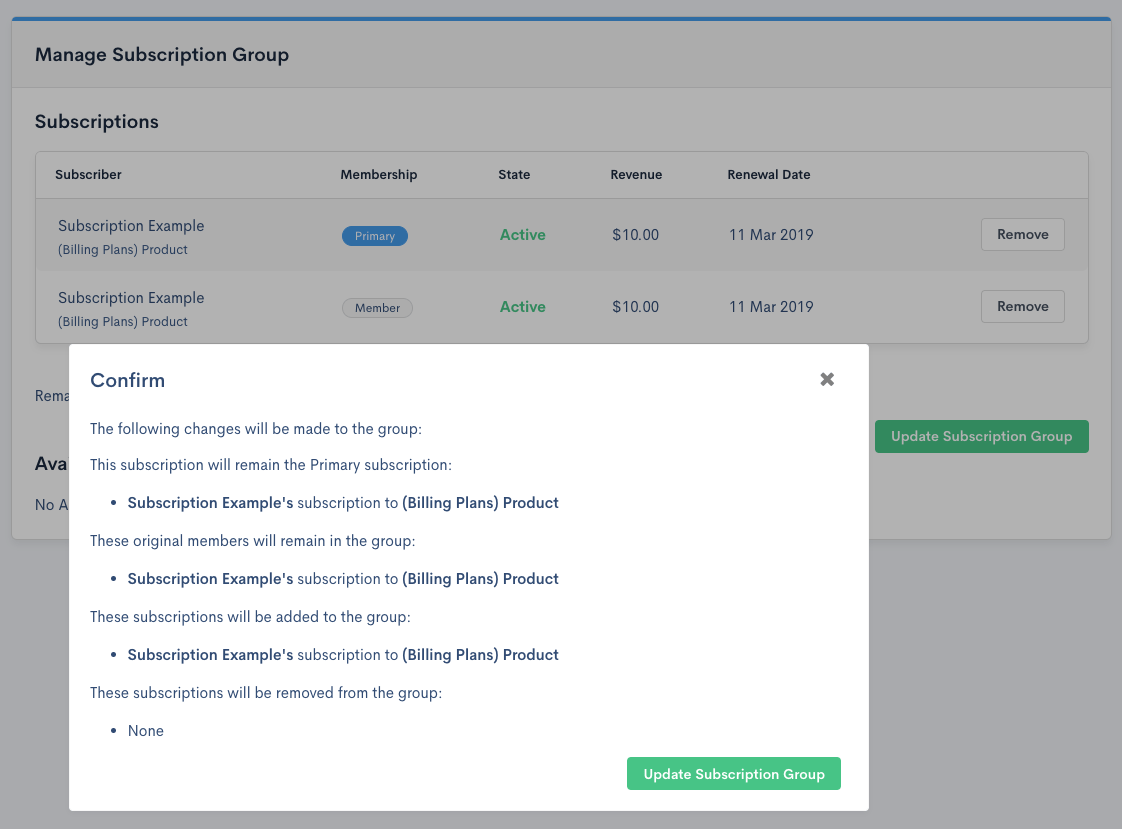The image size is (1122, 829).
Task: Click the Update Subscription Group button behind the dialog
Action: pos(981,436)
